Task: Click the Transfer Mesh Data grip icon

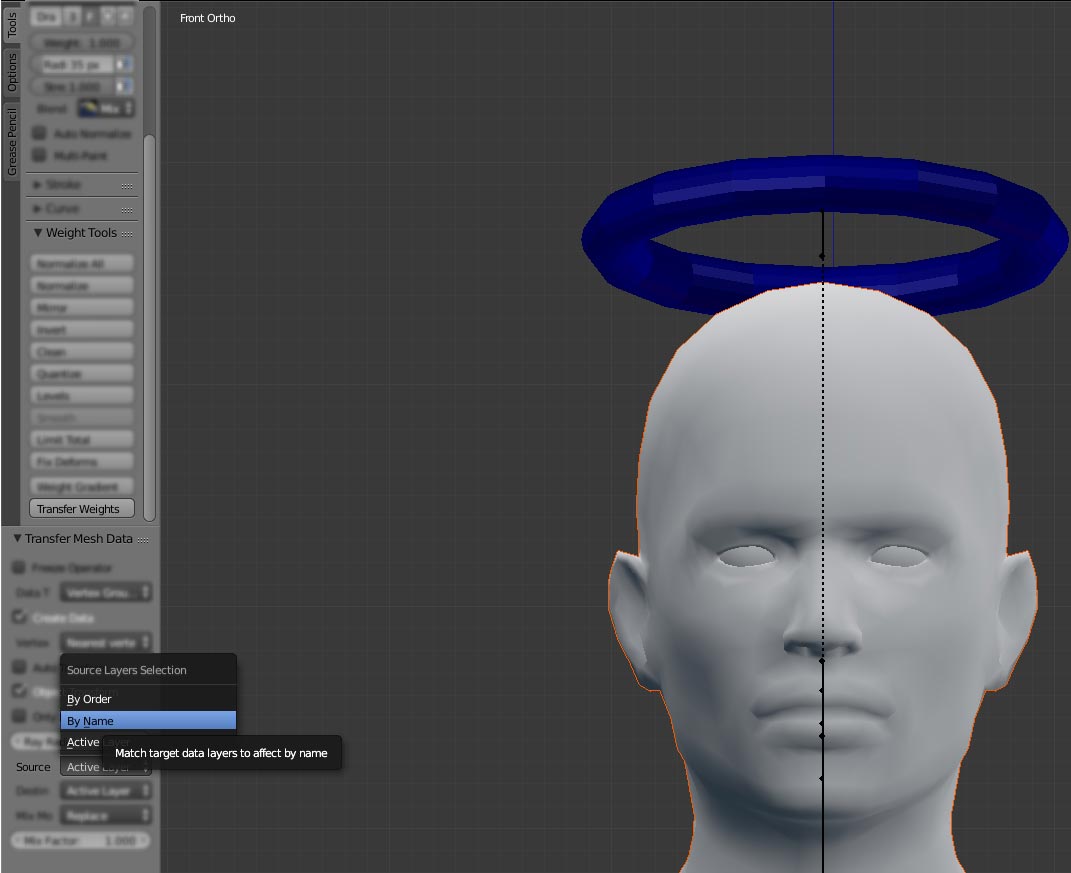Action: point(143,540)
